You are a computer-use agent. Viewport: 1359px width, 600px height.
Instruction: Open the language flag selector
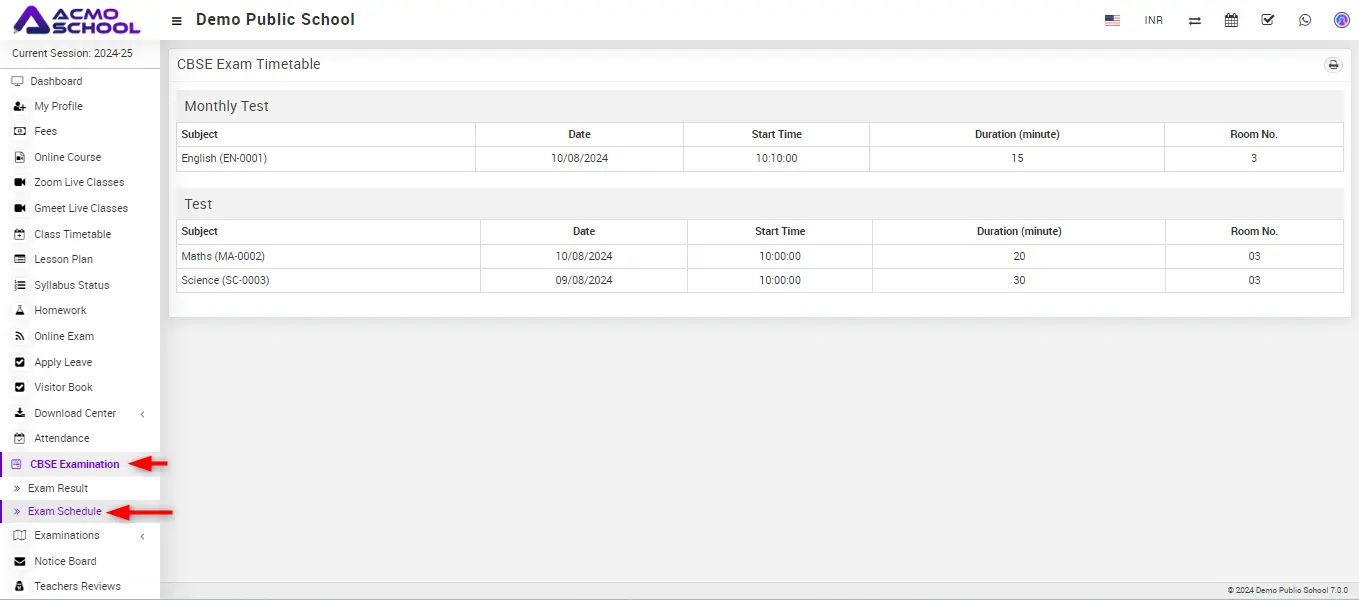pos(1112,20)
